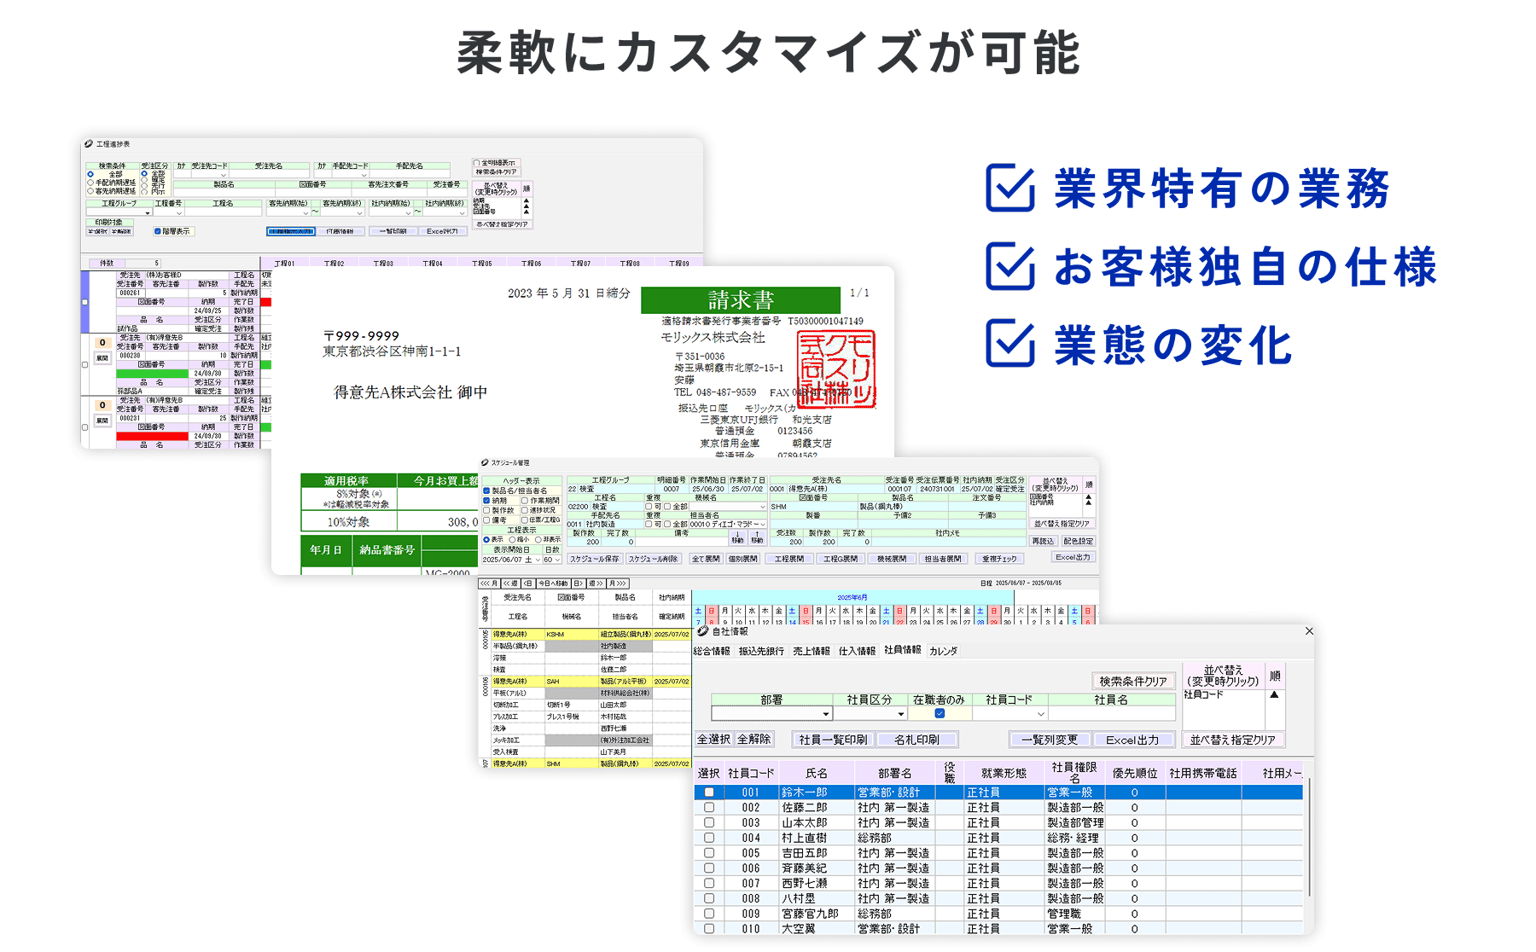Screen dimensions: 1536x952
Task: Select the 縮小 radio button under 工程表示
Action: [513, 540]
